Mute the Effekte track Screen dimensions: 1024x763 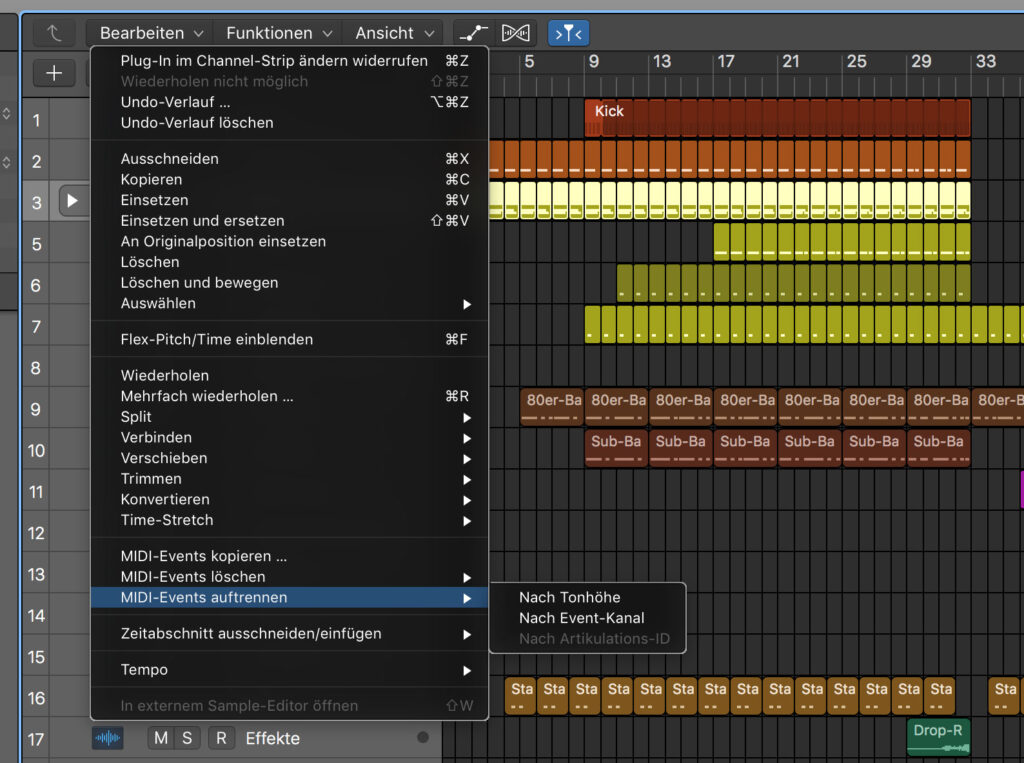coord(161,738)
